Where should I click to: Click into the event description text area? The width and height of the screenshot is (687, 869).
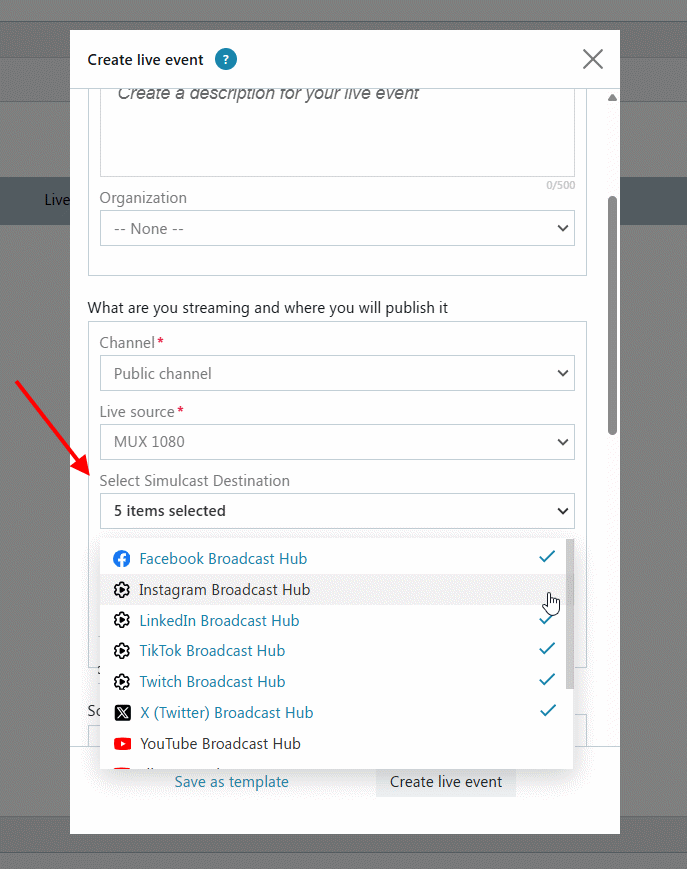point(337,133)
